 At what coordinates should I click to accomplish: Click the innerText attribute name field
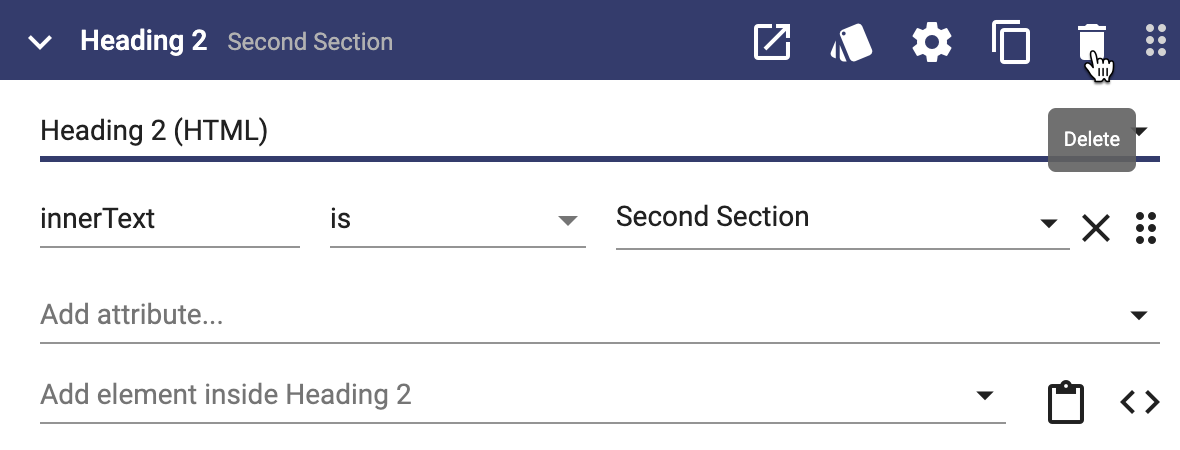[x=169, y=220]
